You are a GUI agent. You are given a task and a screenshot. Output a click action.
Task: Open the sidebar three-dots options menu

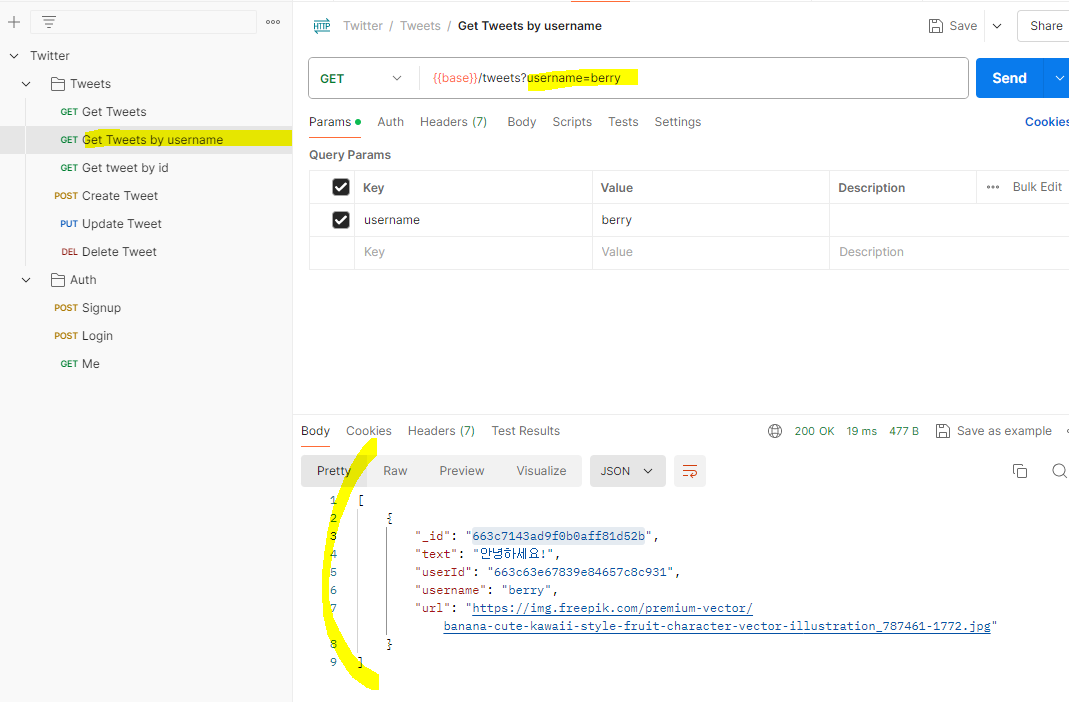click(273, 22)
